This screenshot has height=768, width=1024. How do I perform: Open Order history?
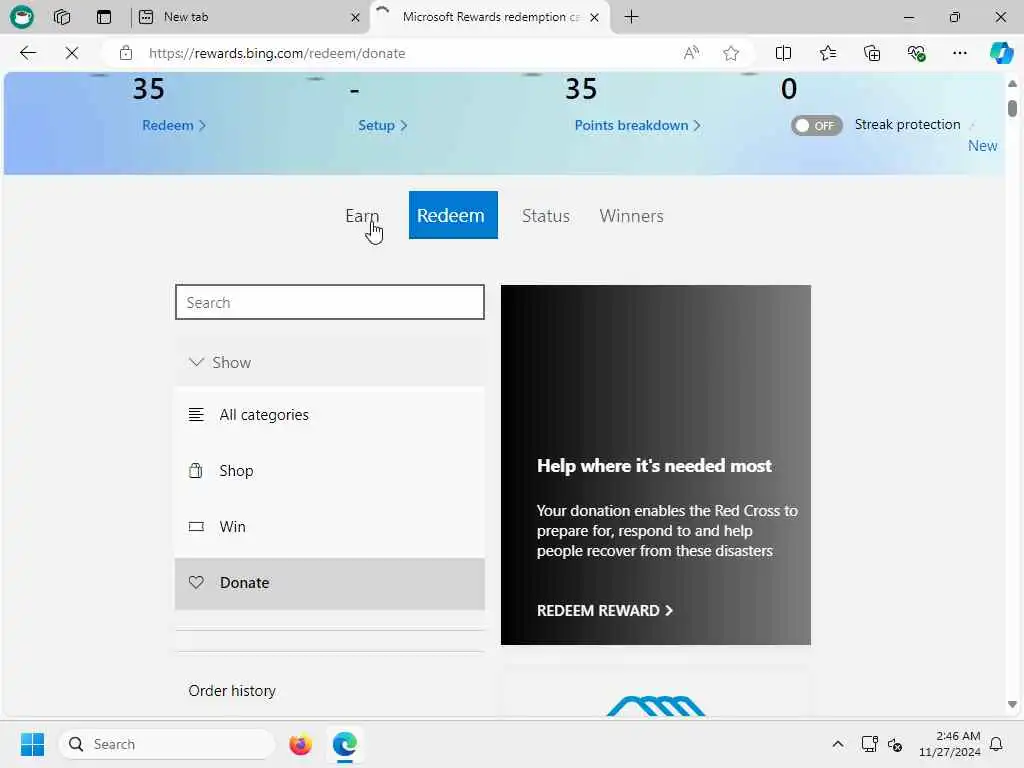click(232, 691)
